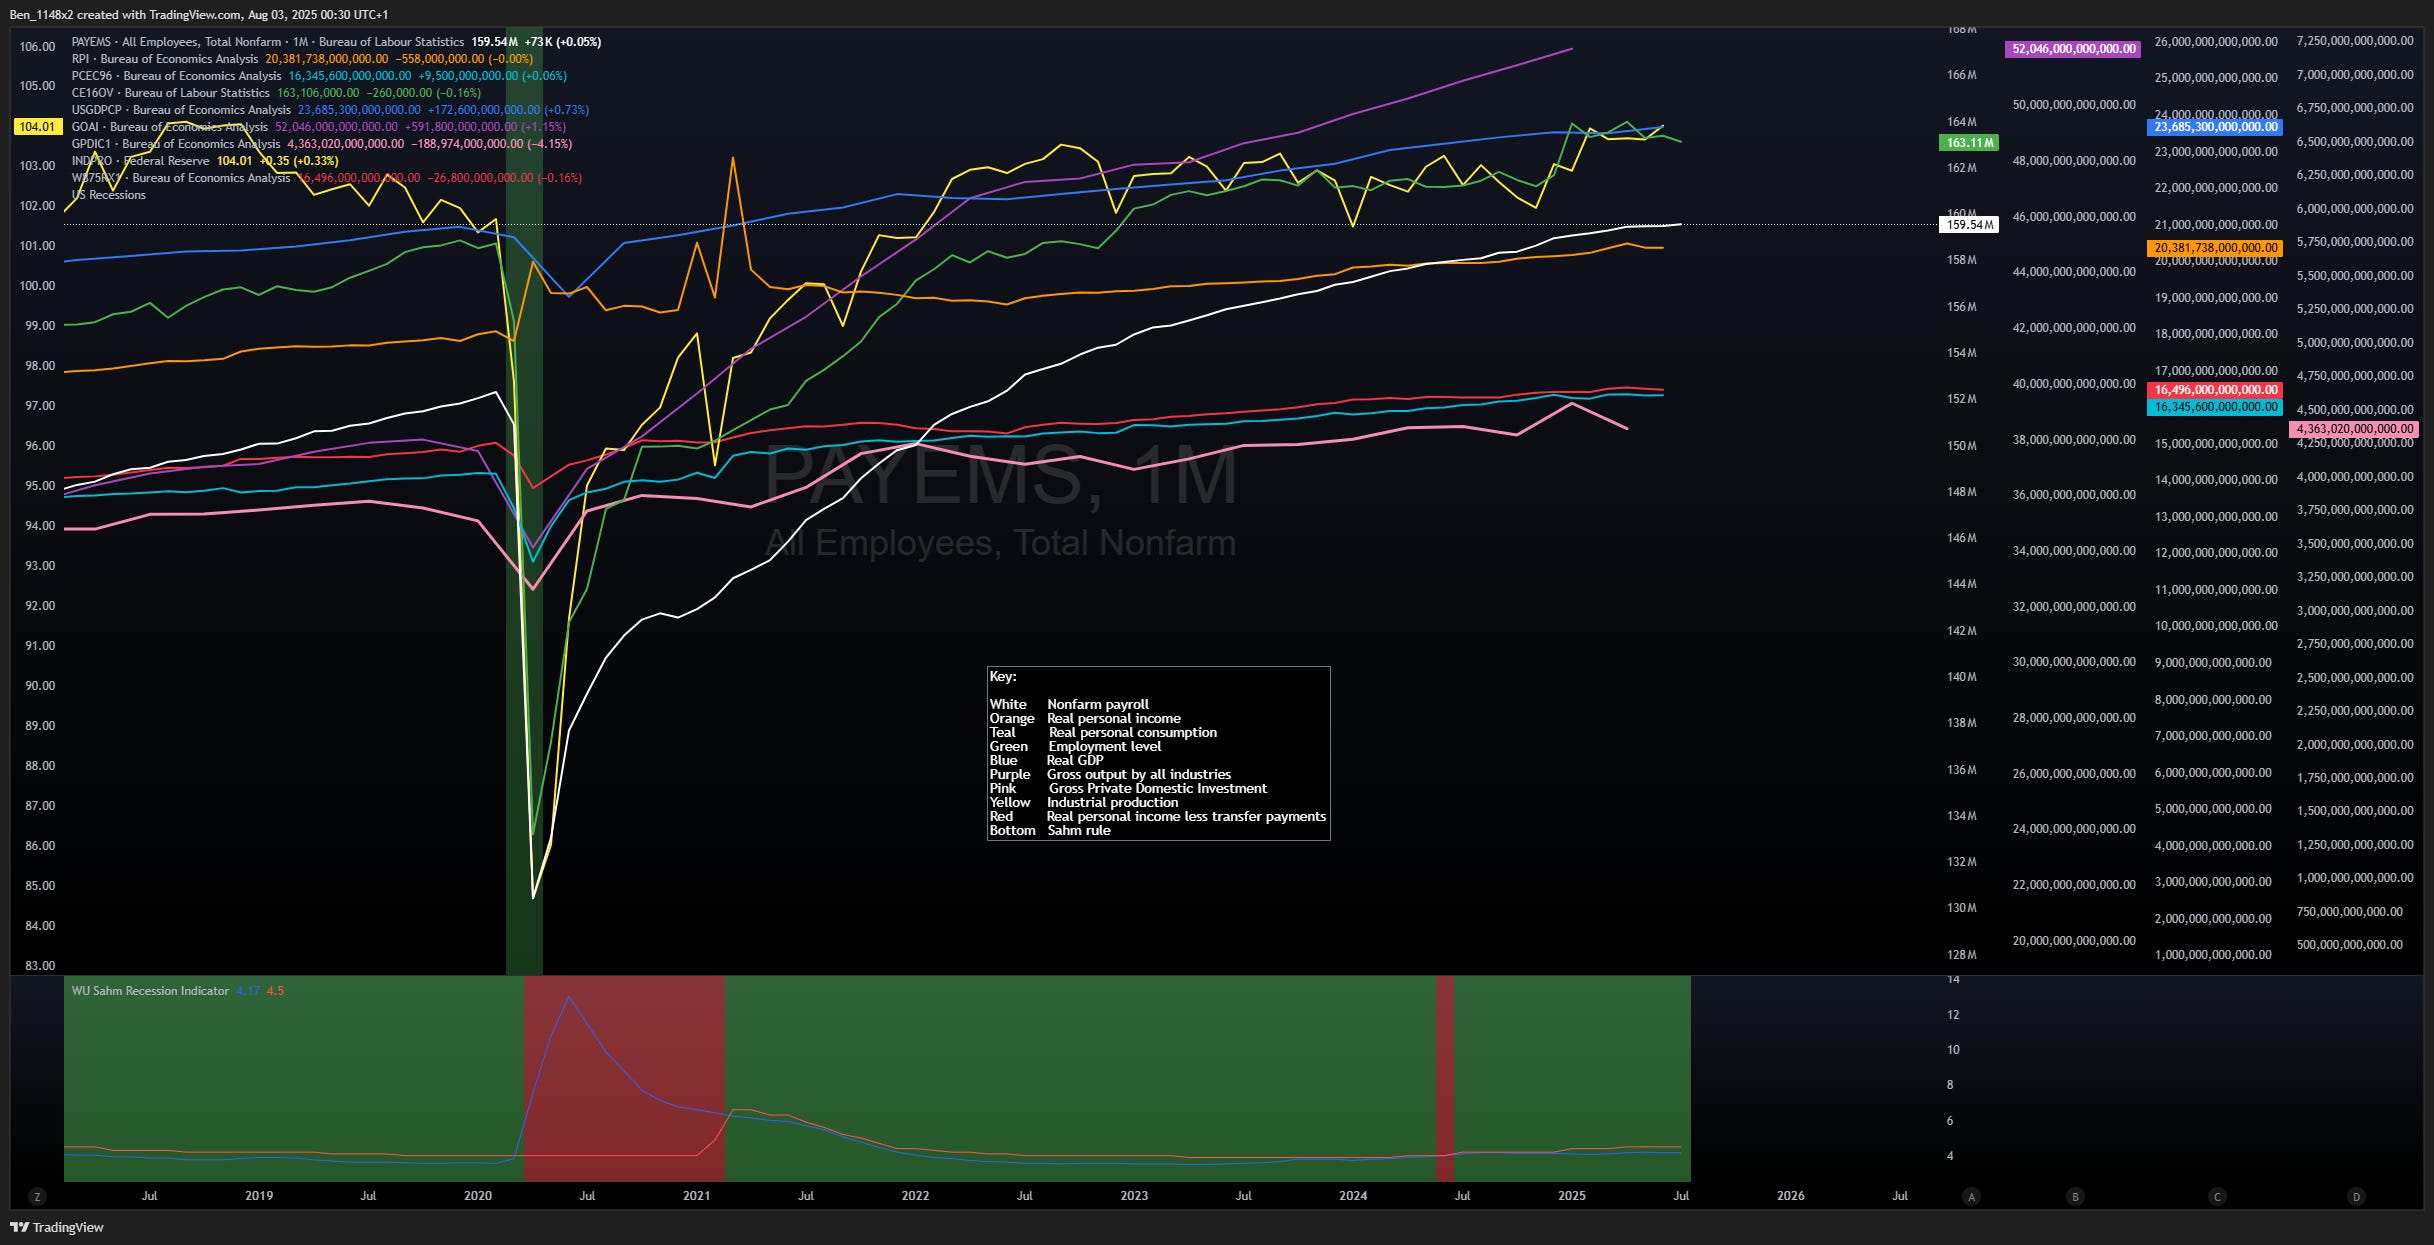This screenshot has width=2434, height=1245.
Task: Click the USGDPCP legend label
Action: (96, 110)
